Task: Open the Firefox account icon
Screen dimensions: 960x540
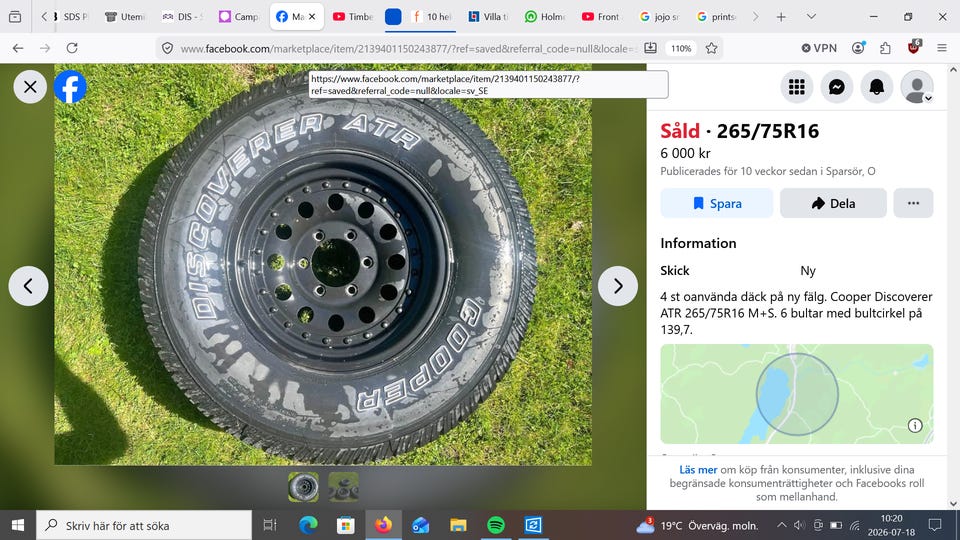Action: tap(858, 48)
